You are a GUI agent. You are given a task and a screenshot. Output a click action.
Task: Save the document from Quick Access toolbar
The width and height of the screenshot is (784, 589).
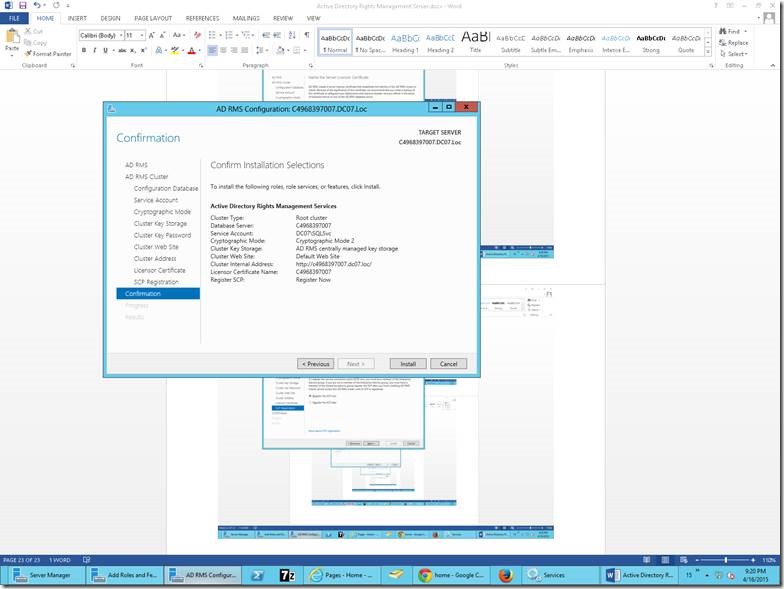[x=23, y=6]
